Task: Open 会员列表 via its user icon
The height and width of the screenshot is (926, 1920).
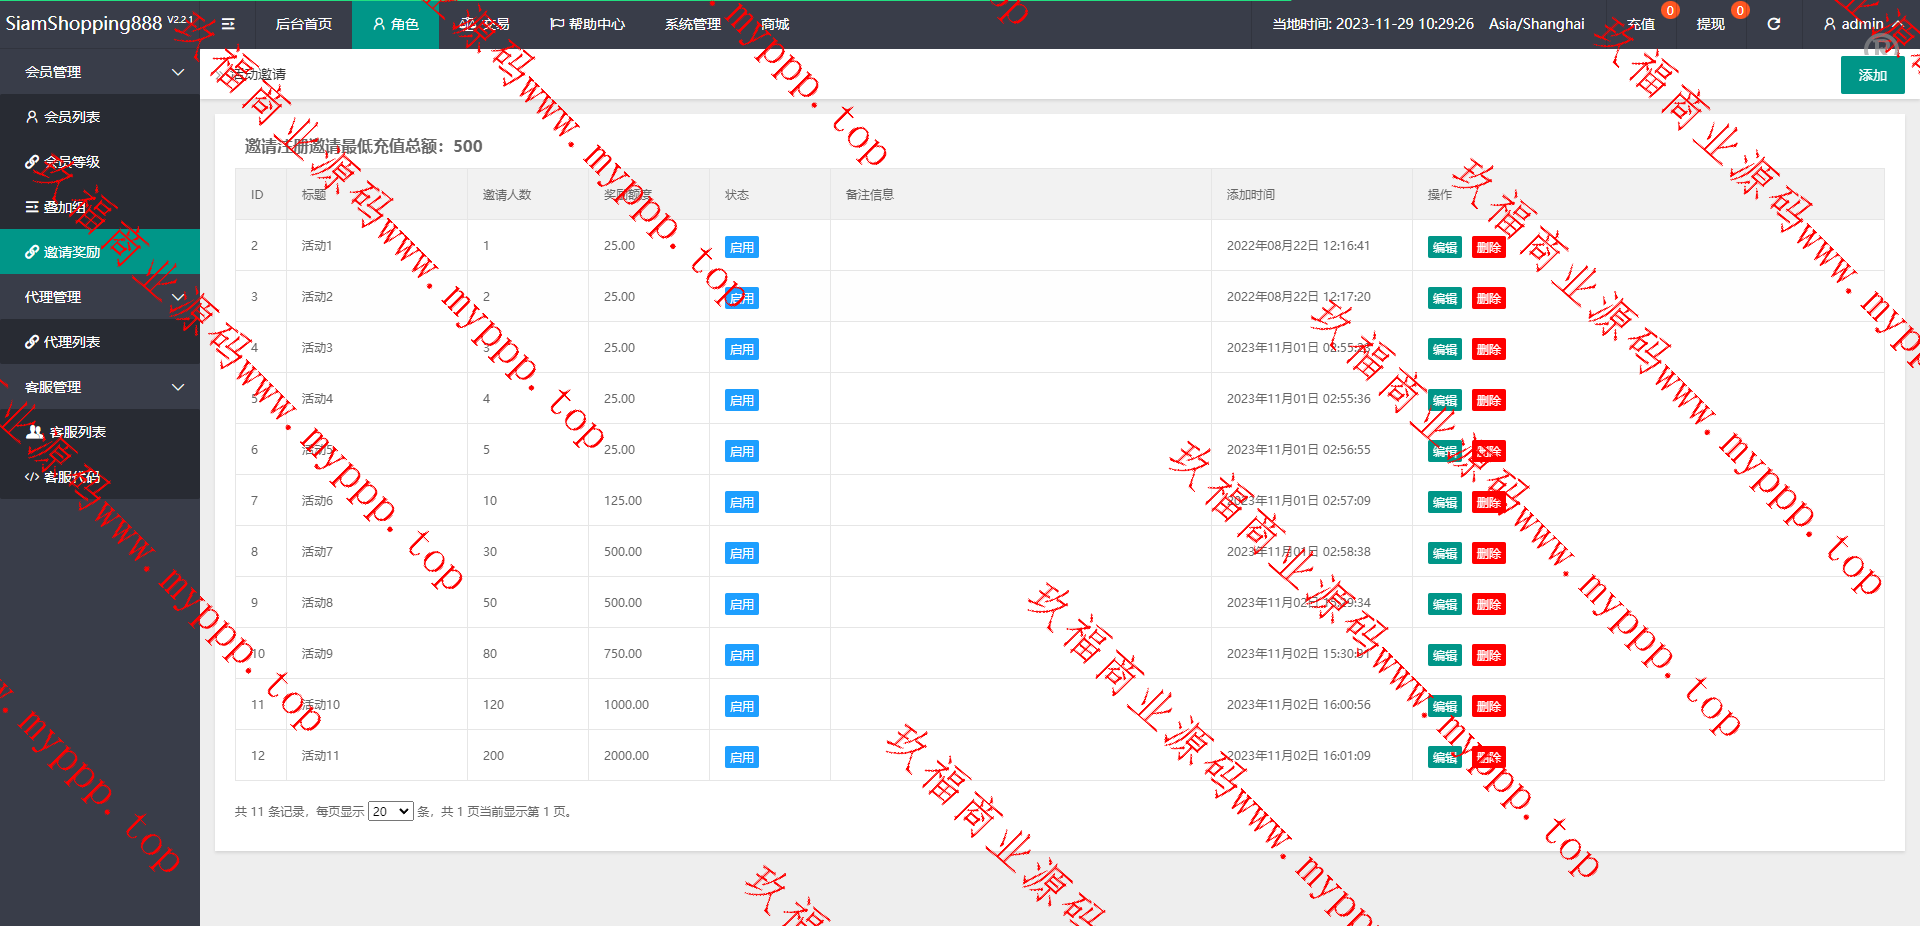Action: coord(32,117)
